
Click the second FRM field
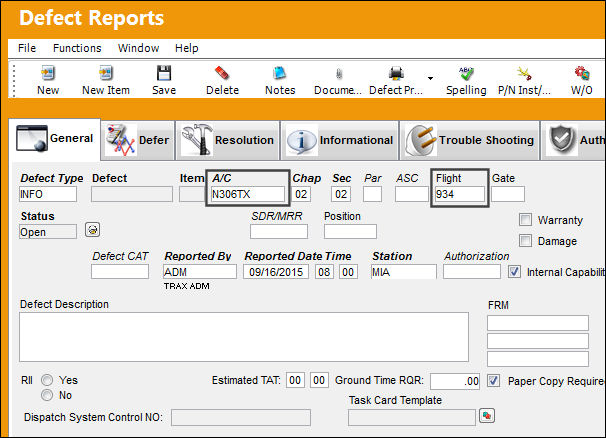(x=538, y=341)
